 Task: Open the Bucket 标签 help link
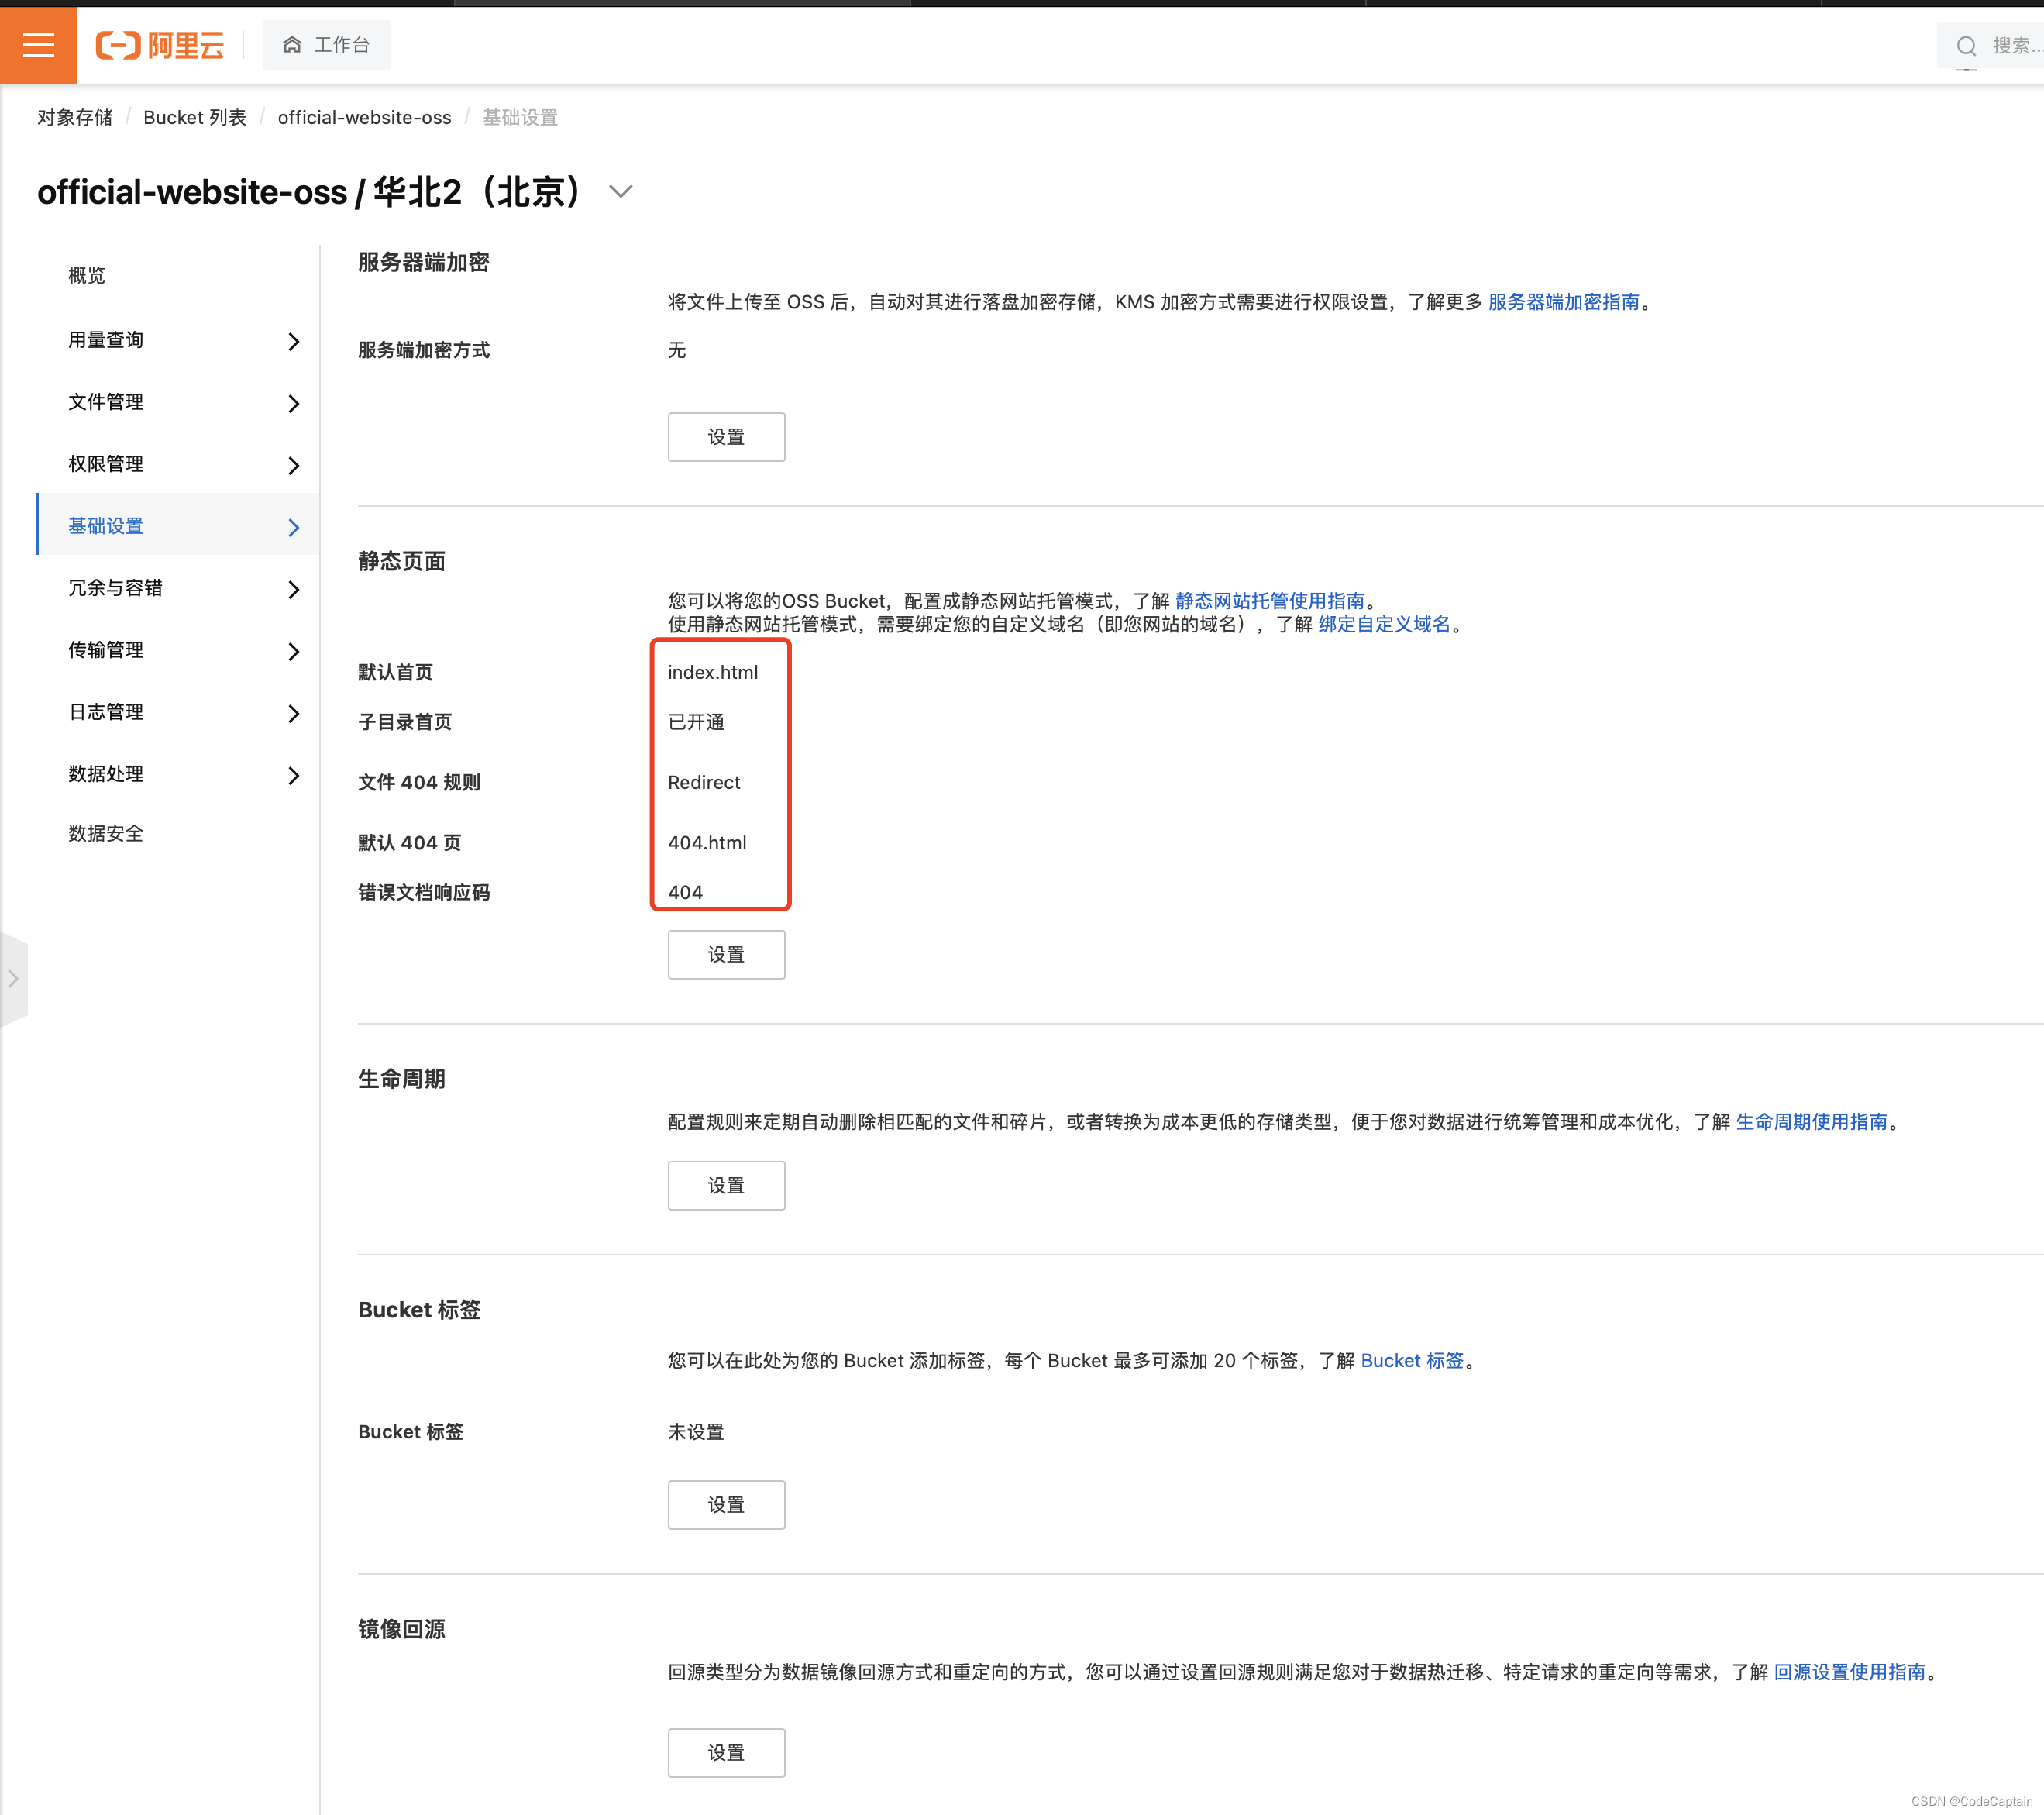pos(1412,1361)
